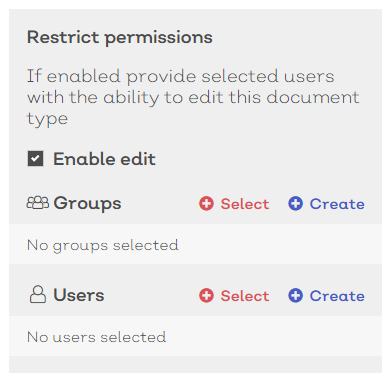Click the Users section heading text
391x383 pixels.
click(x=79, y=295)
